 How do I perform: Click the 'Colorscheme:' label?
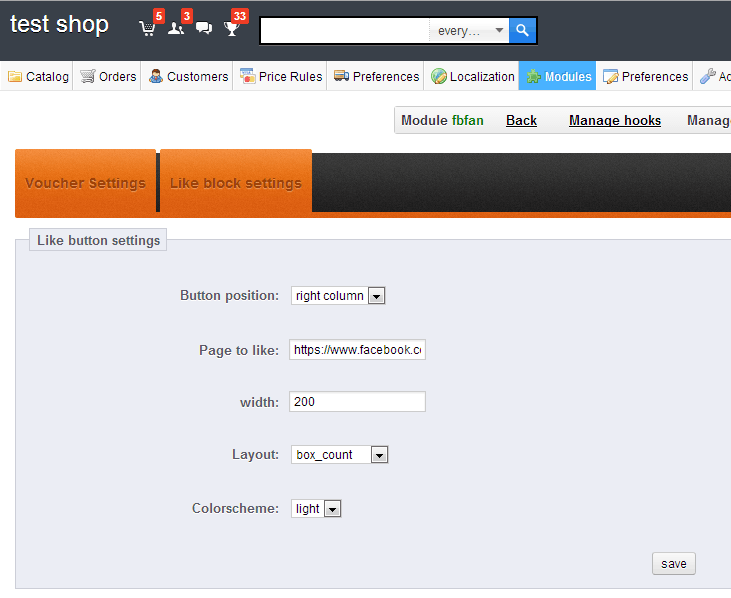click(235, 508)
